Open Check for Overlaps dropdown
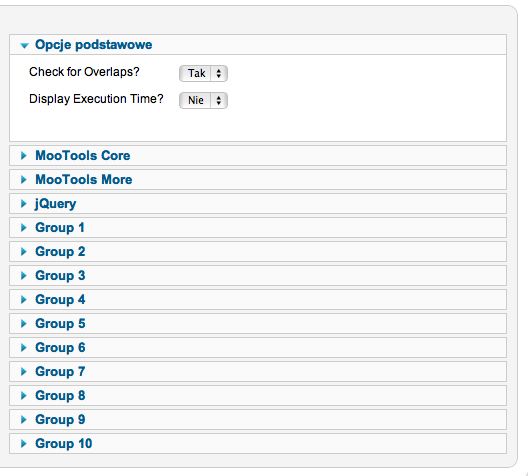 203,73
